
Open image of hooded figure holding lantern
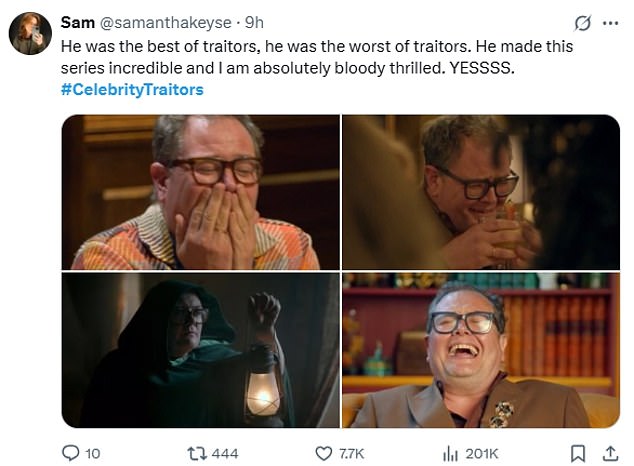[x=201, y=350]
